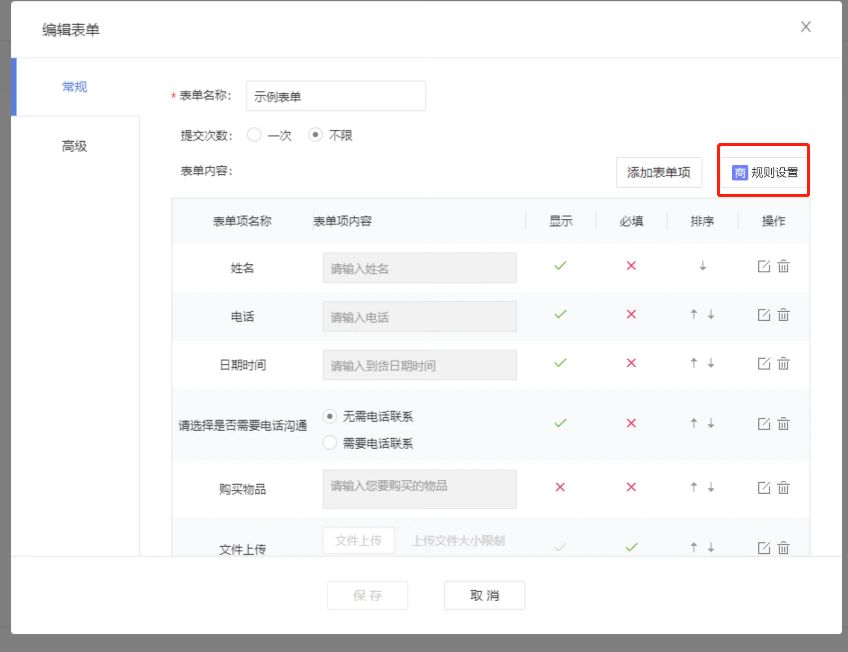The width and height of the screenshot is (848, 652).
Task: Click 添加表单项 button
Action: [x=659, y=172]
